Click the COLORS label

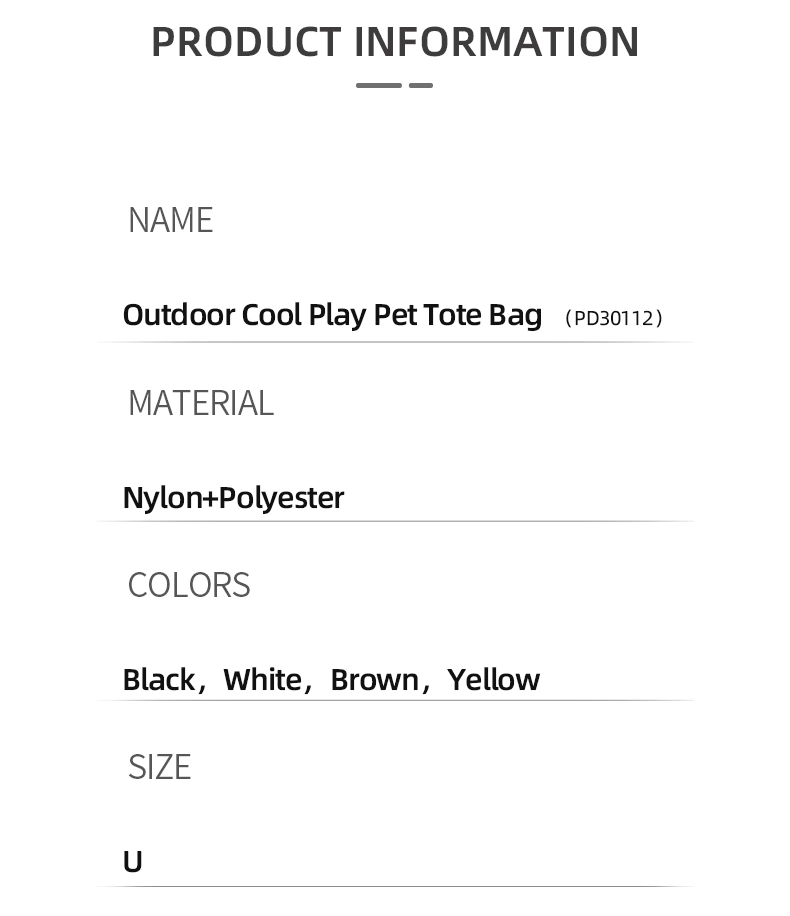189,585
